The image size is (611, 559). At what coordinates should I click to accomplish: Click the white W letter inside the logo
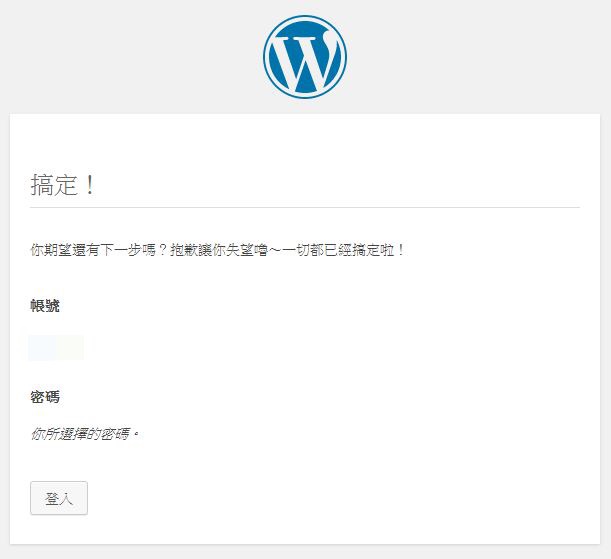306,62
